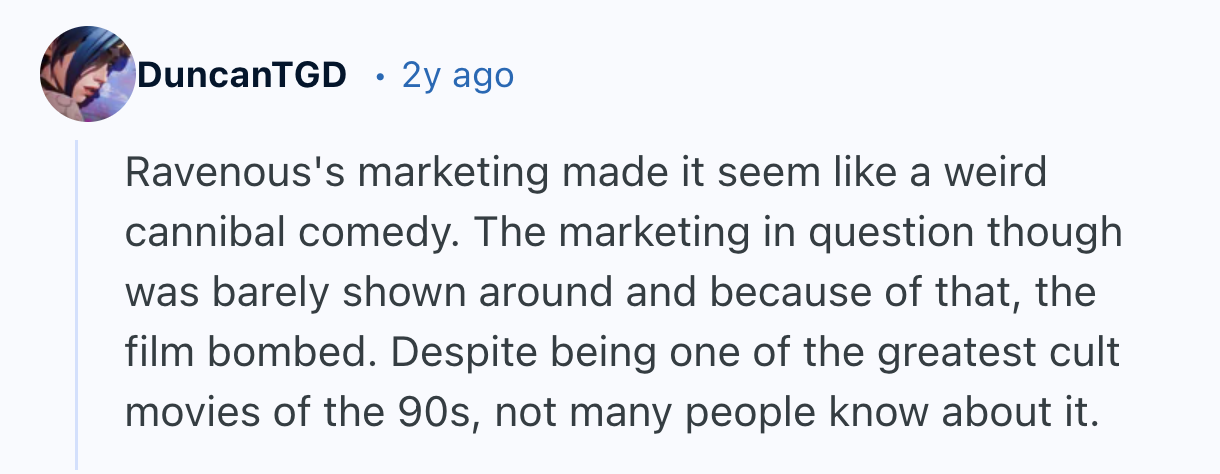Click the word "Despite" in the comment
Image resolution: width=1220 pixels, height=474 pixels.
(454, 354)
